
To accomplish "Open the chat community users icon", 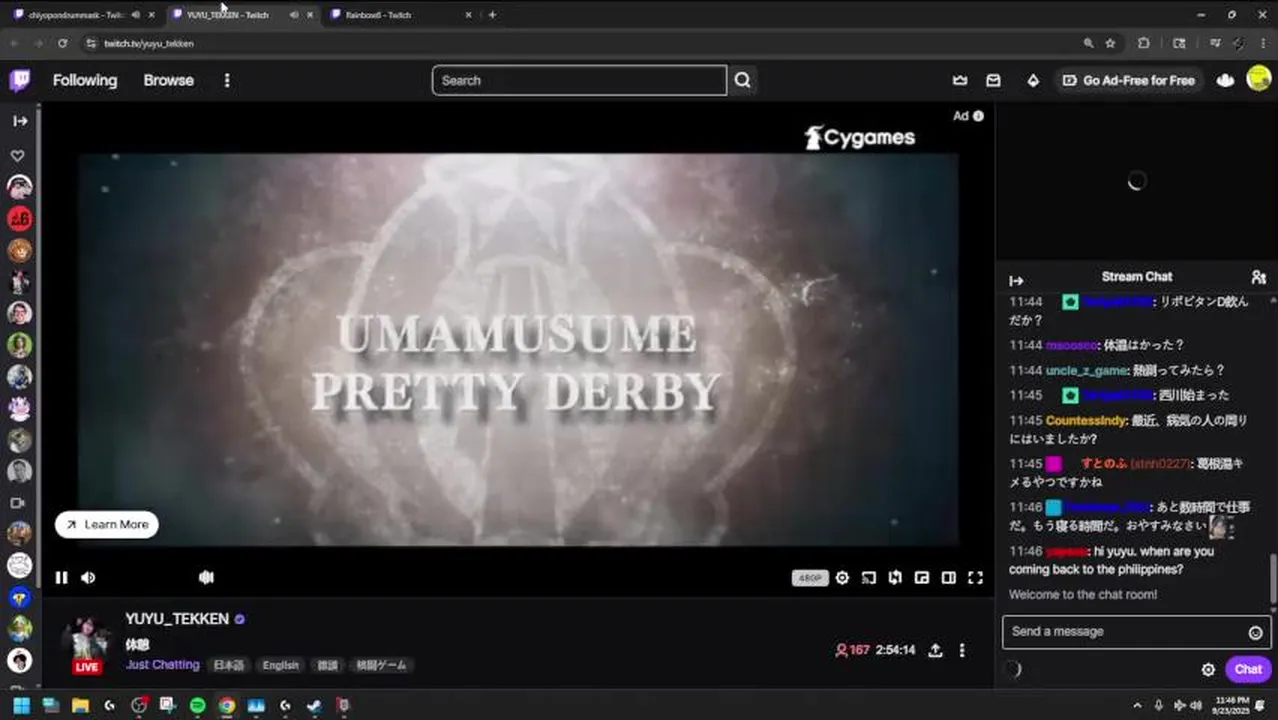I will [1258, 277].
